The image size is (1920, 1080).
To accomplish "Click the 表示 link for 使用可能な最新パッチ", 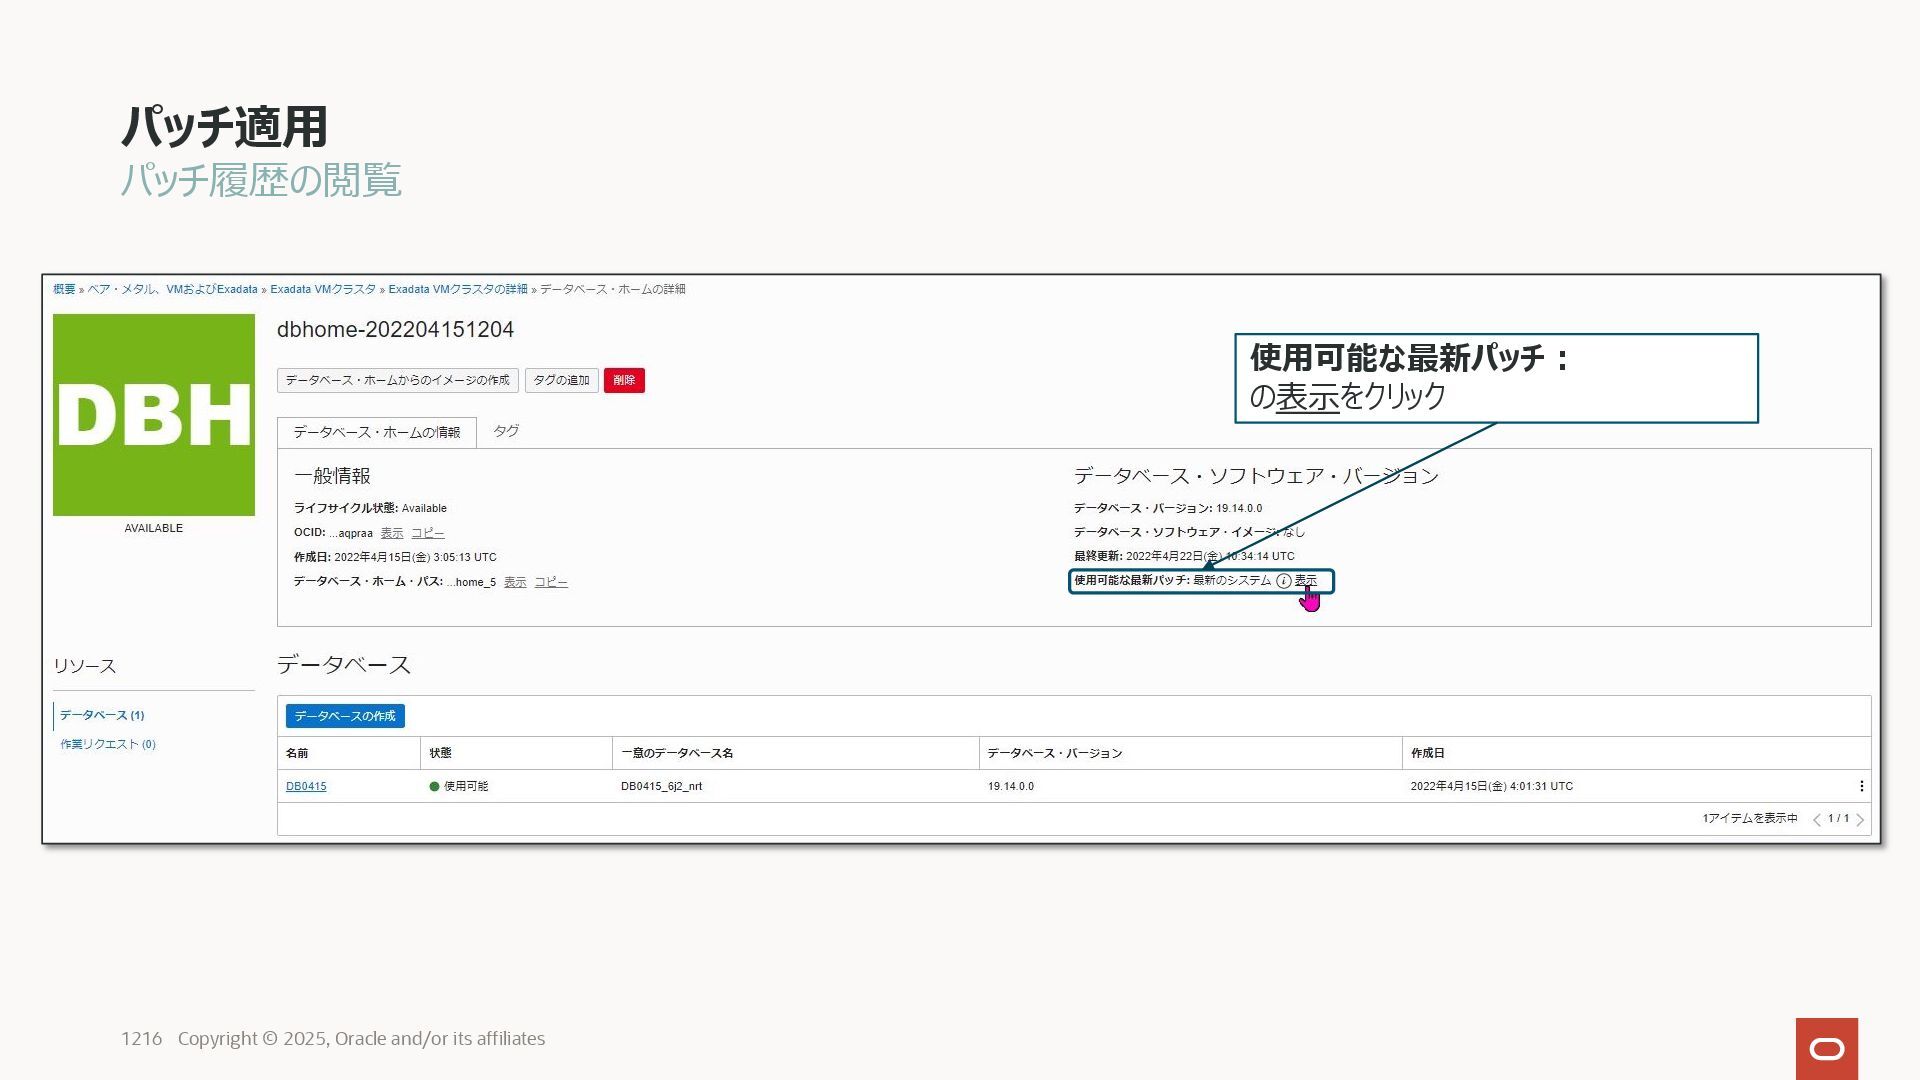I will point(1306,581).
